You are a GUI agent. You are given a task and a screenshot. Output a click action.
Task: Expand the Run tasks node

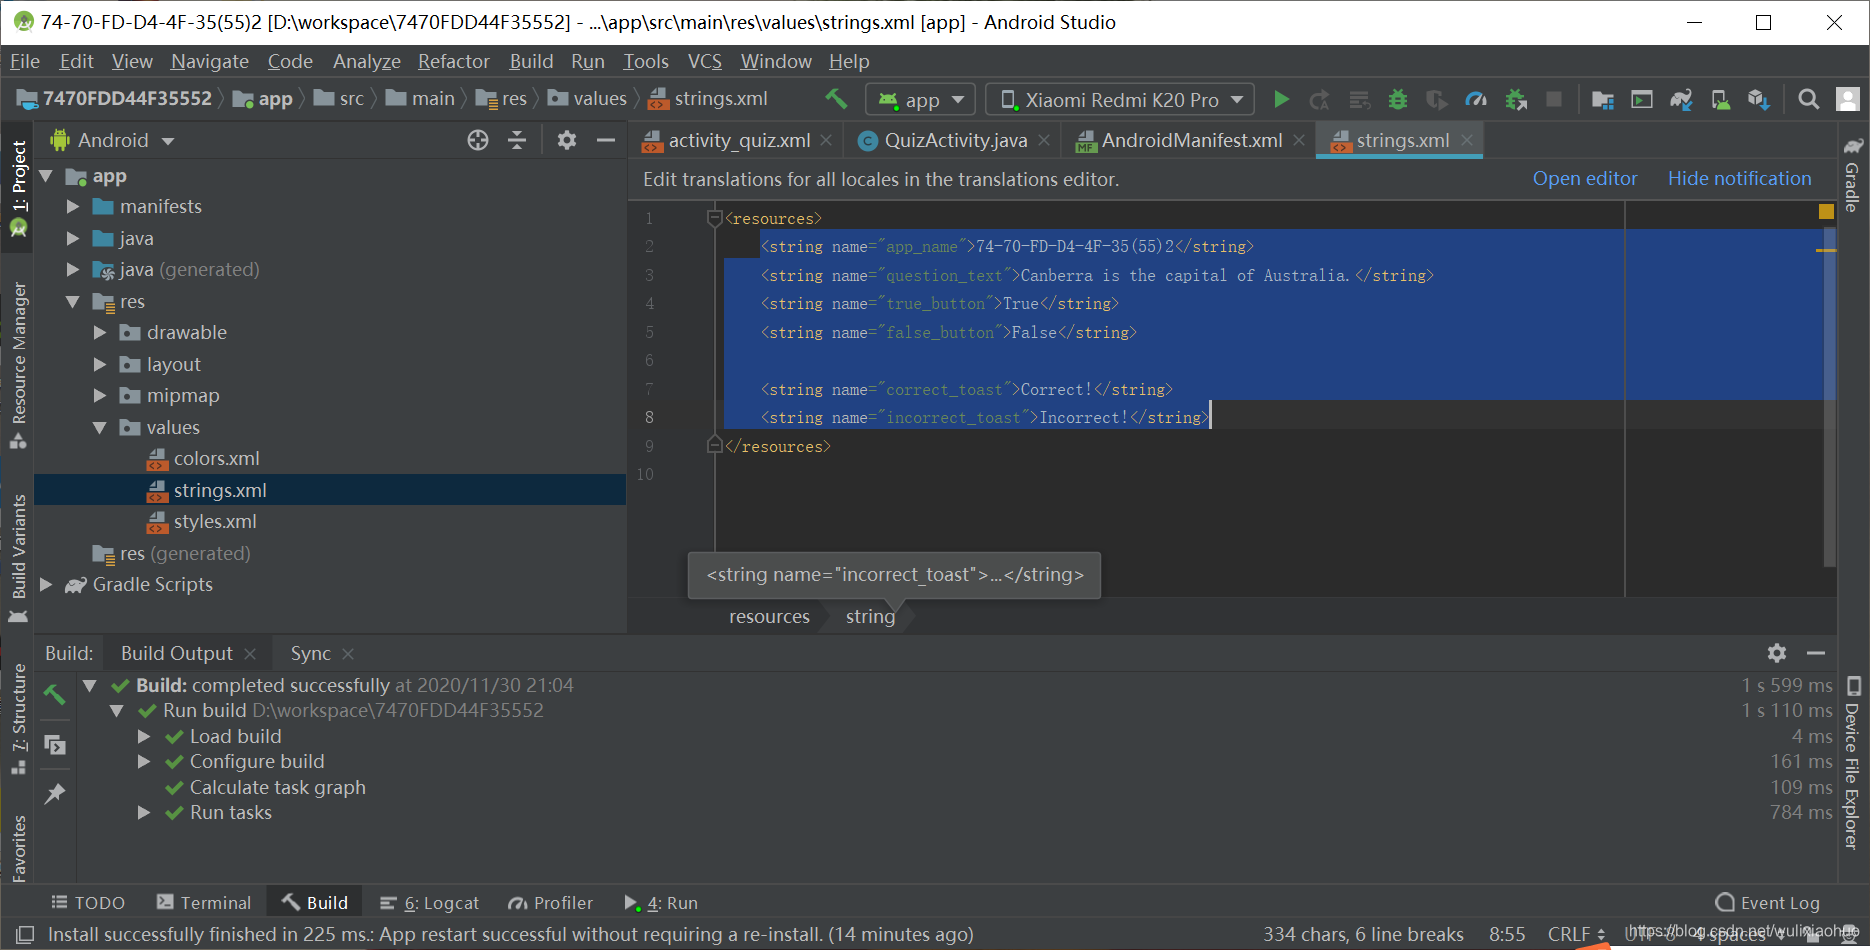144,812
